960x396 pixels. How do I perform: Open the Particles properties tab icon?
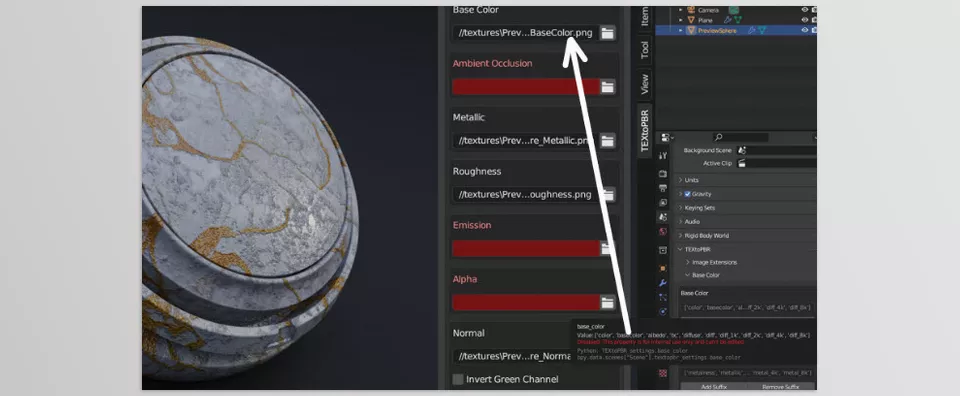pos(662,297)
